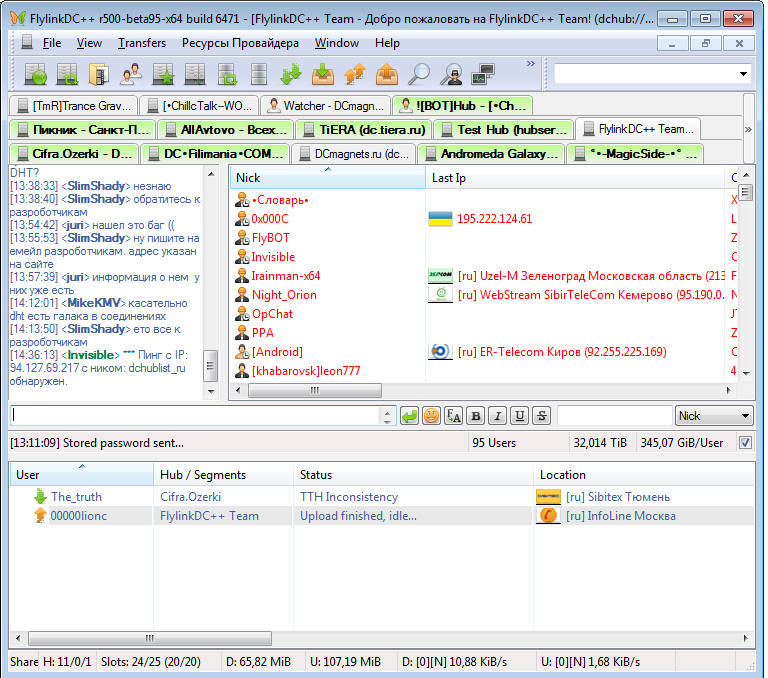Viewport: 768px width, 678px height.
Task: Expand hidden toolbar buttons chevron
Action: pyautogui.click(x=531, y=64)
